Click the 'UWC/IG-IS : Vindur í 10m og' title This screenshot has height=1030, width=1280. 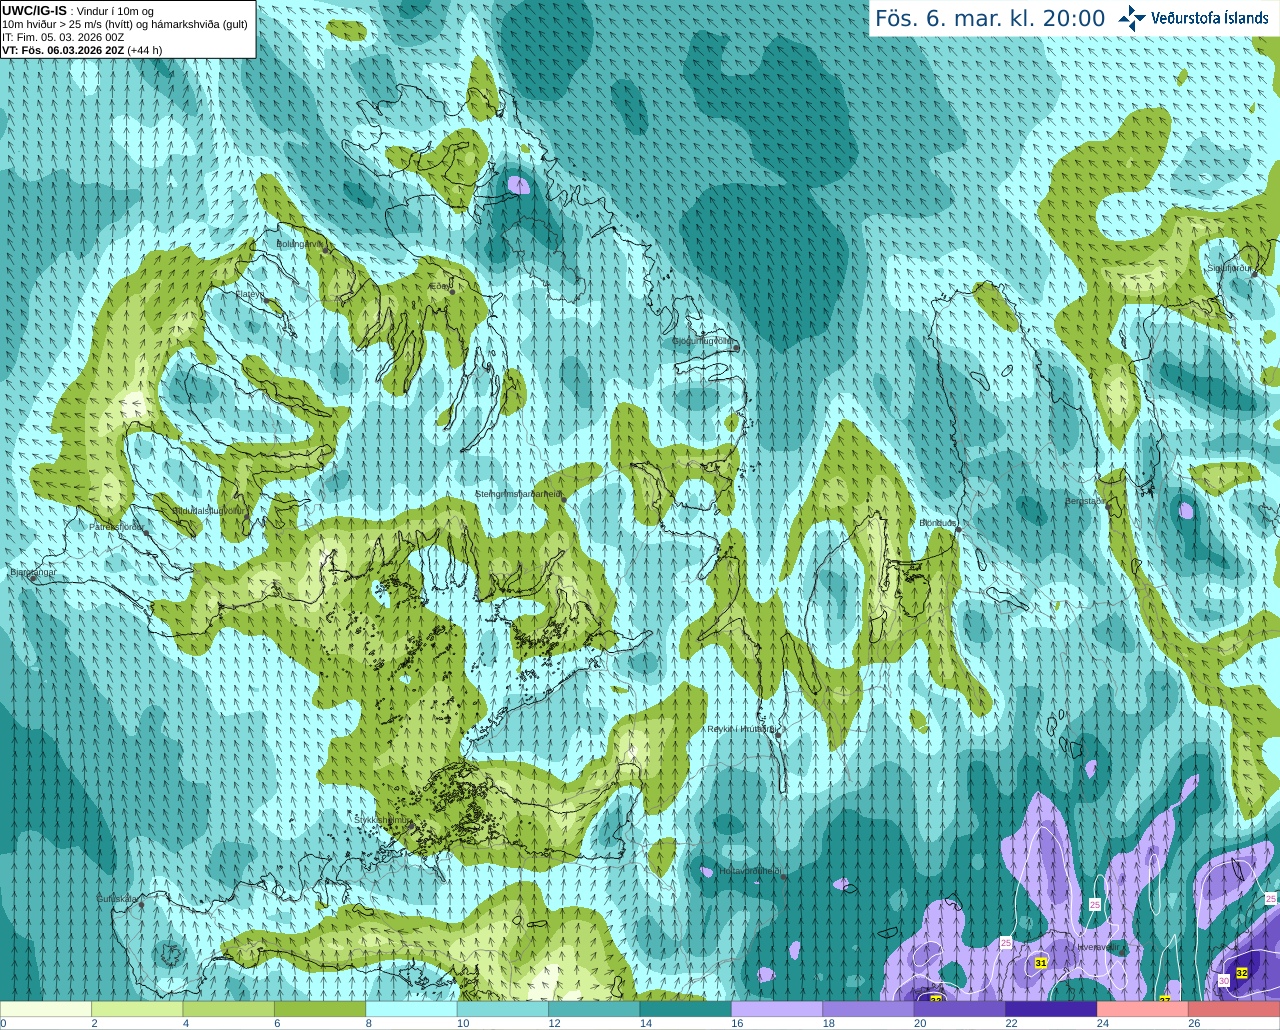click(x=78, y=11)
